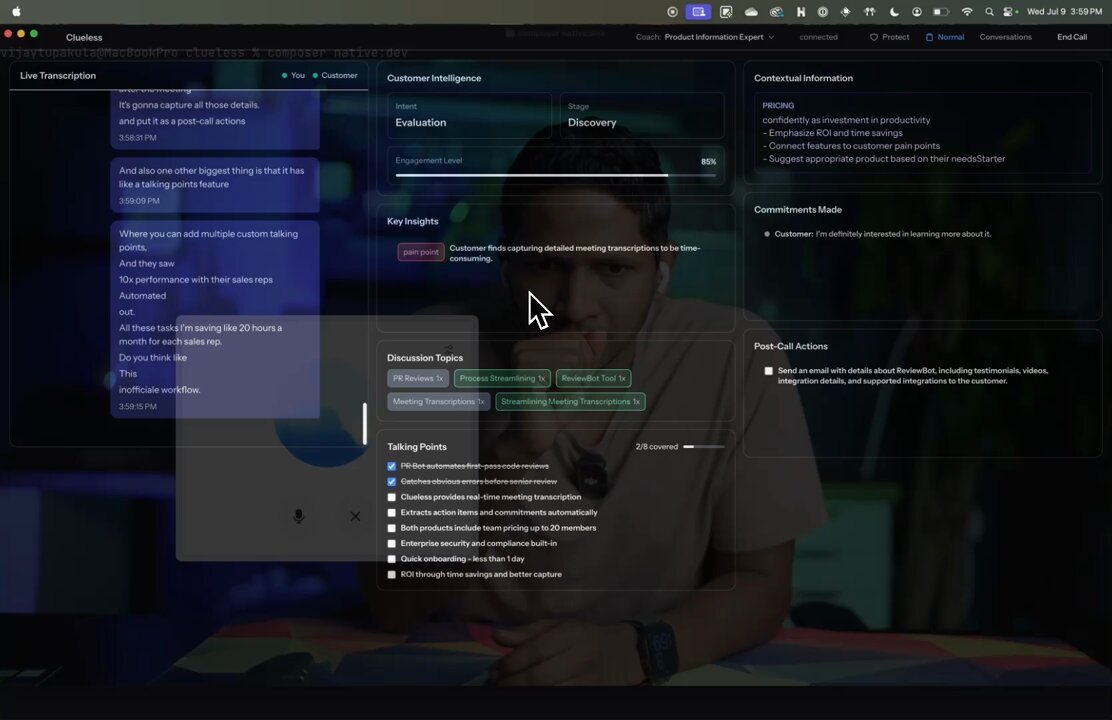Click the highlighted screen sharing menu bar icon
Image resolution: width=1112 pixels, height=720 pixels.
698,11
